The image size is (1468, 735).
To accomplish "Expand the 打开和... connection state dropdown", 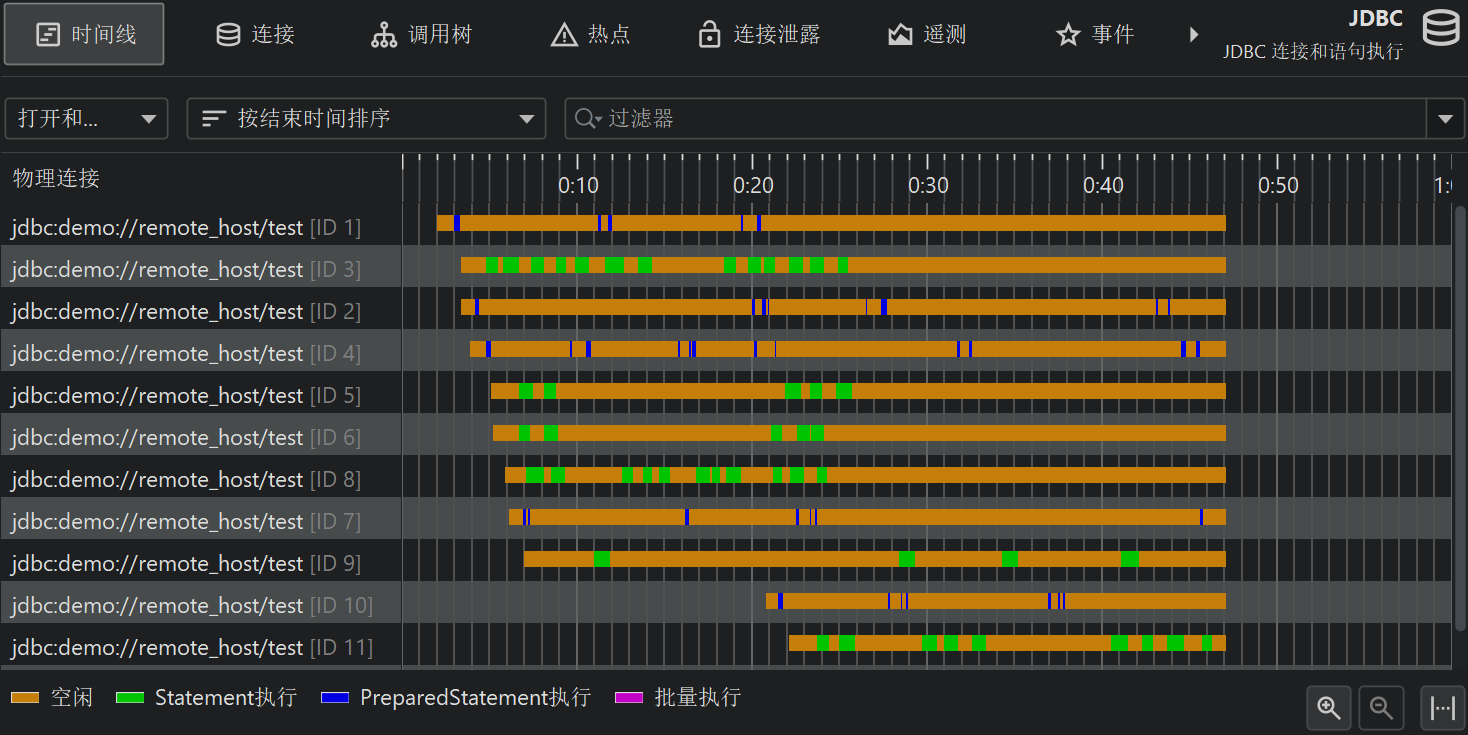I will 87,119.
